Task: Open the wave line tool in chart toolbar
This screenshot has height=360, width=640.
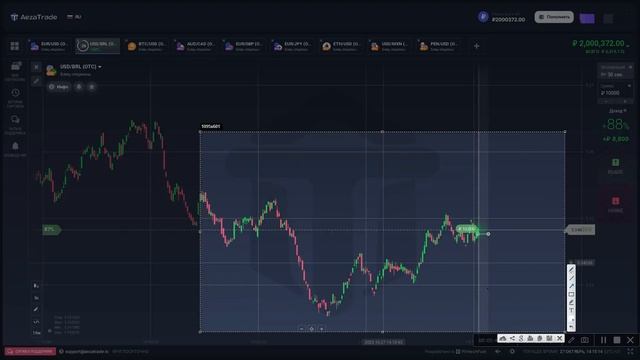Action: pos(36,322)
